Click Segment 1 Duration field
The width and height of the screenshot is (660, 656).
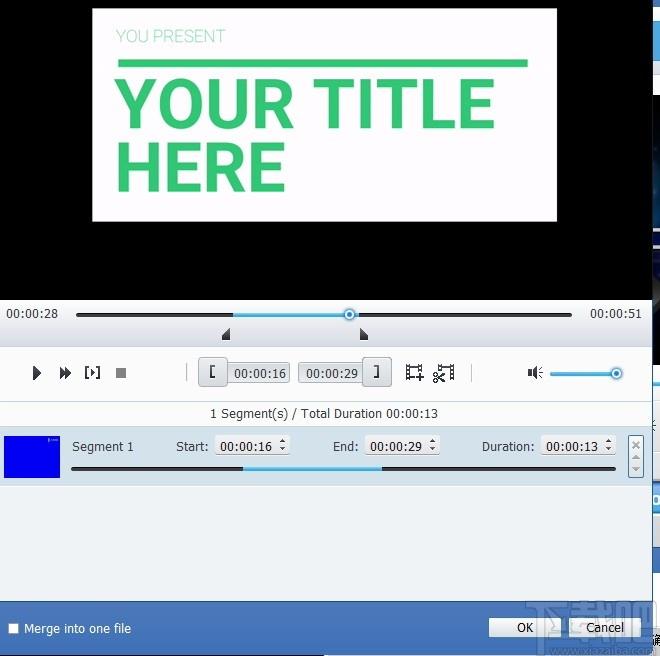(572, 446)
